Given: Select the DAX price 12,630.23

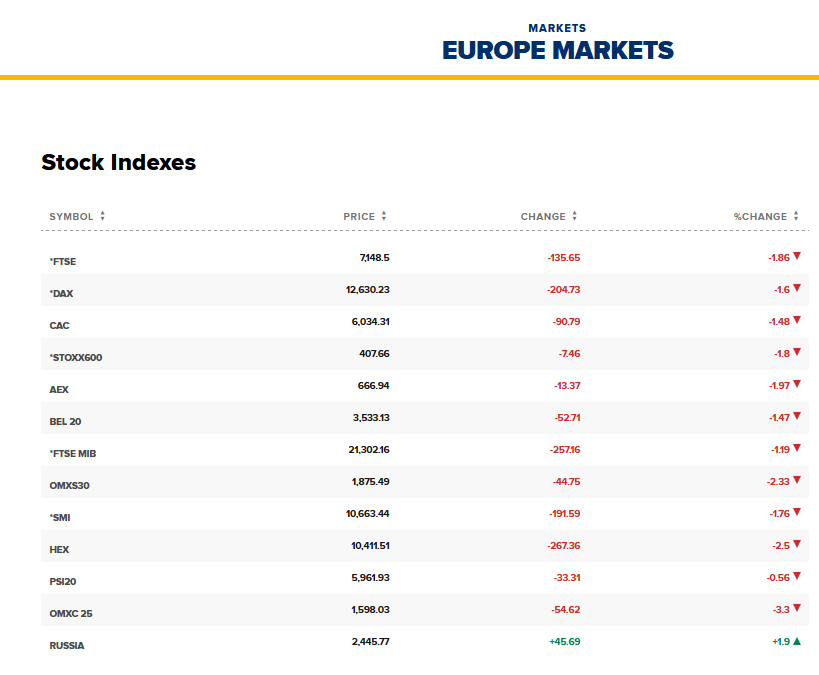Looking at the screenshot, I should (x=368, y=289).
